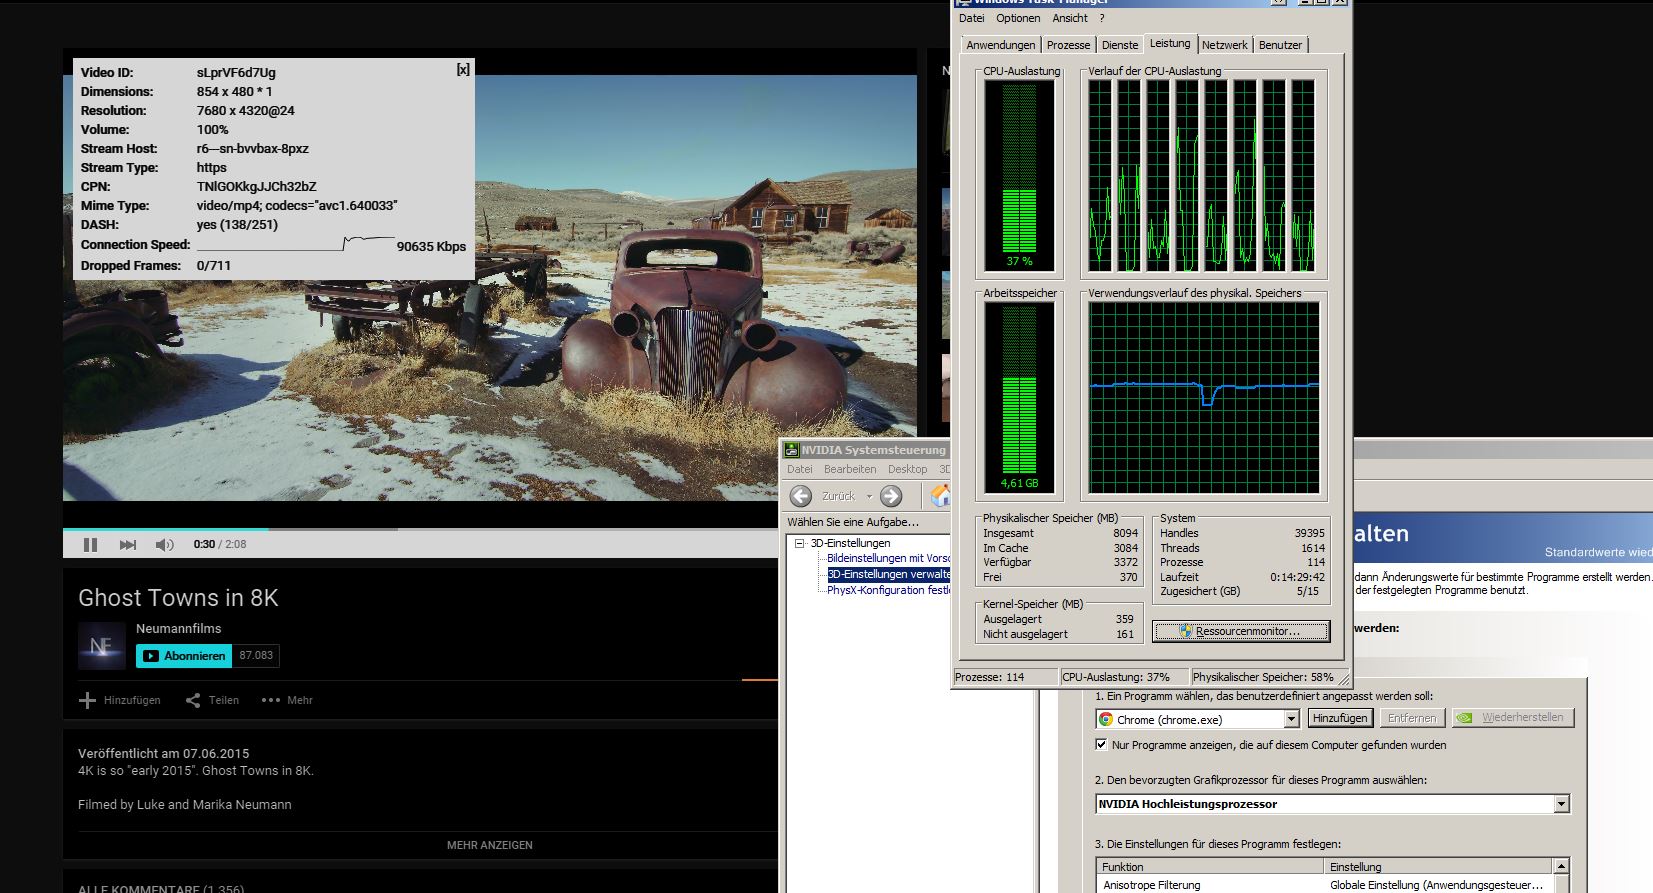
Task: Click status bar CPU-Auslastung: 37%
Action: click(x=1123, y=677)
